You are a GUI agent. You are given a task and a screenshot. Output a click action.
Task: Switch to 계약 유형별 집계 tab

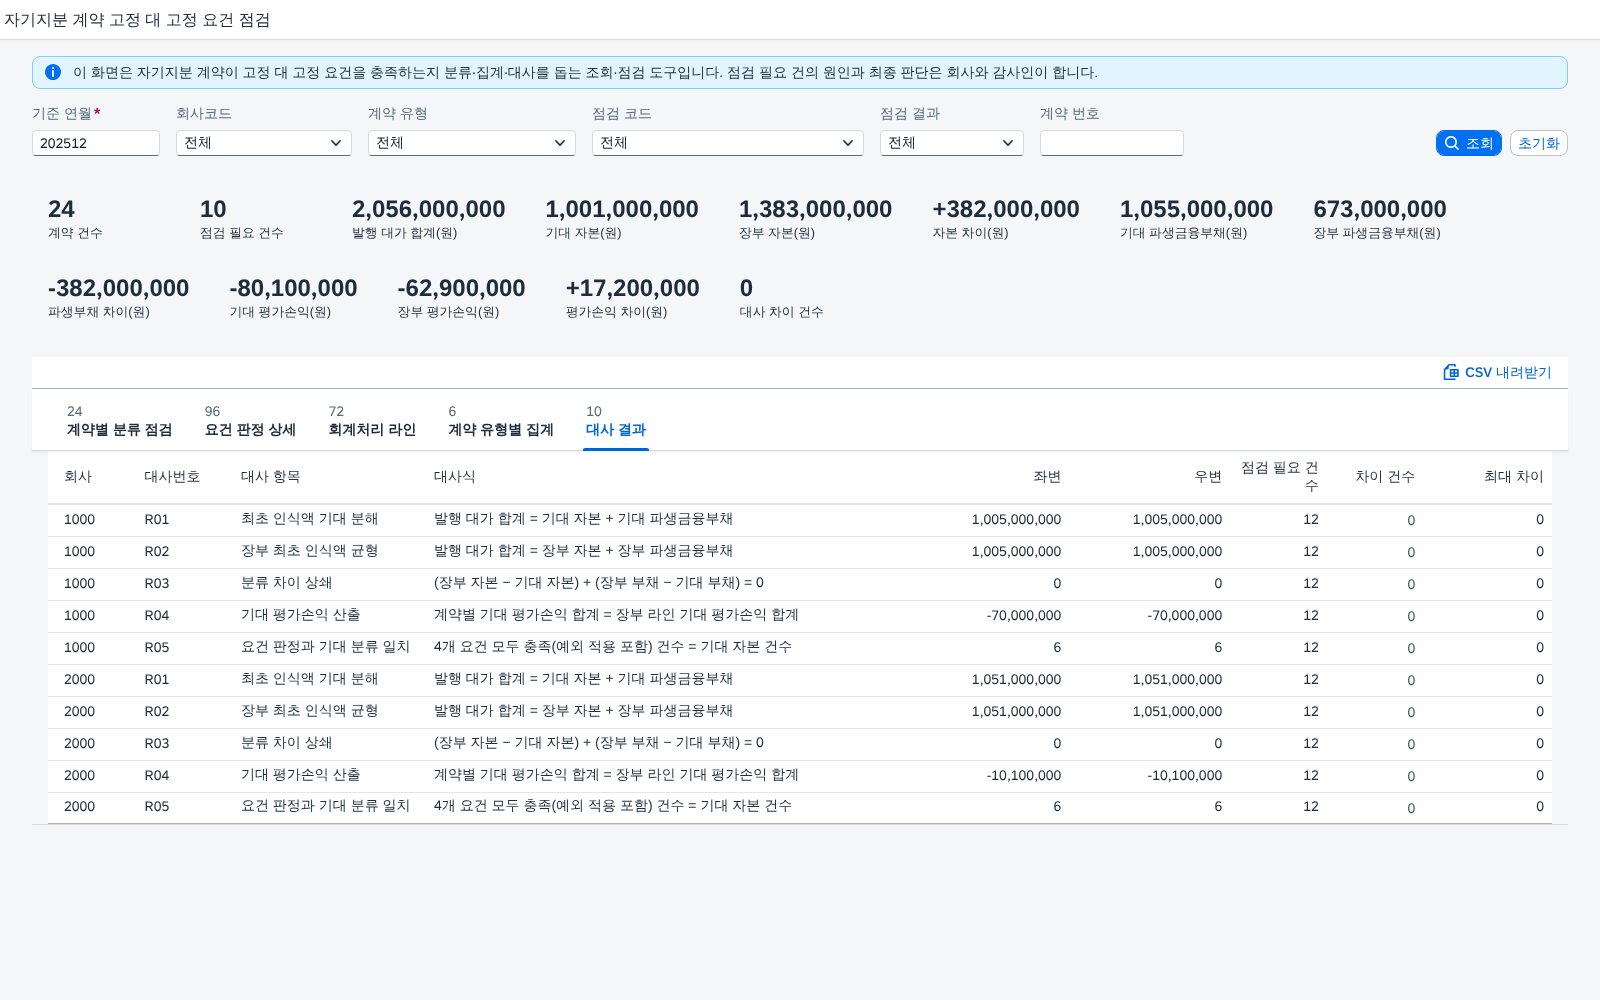pos(500,421)
